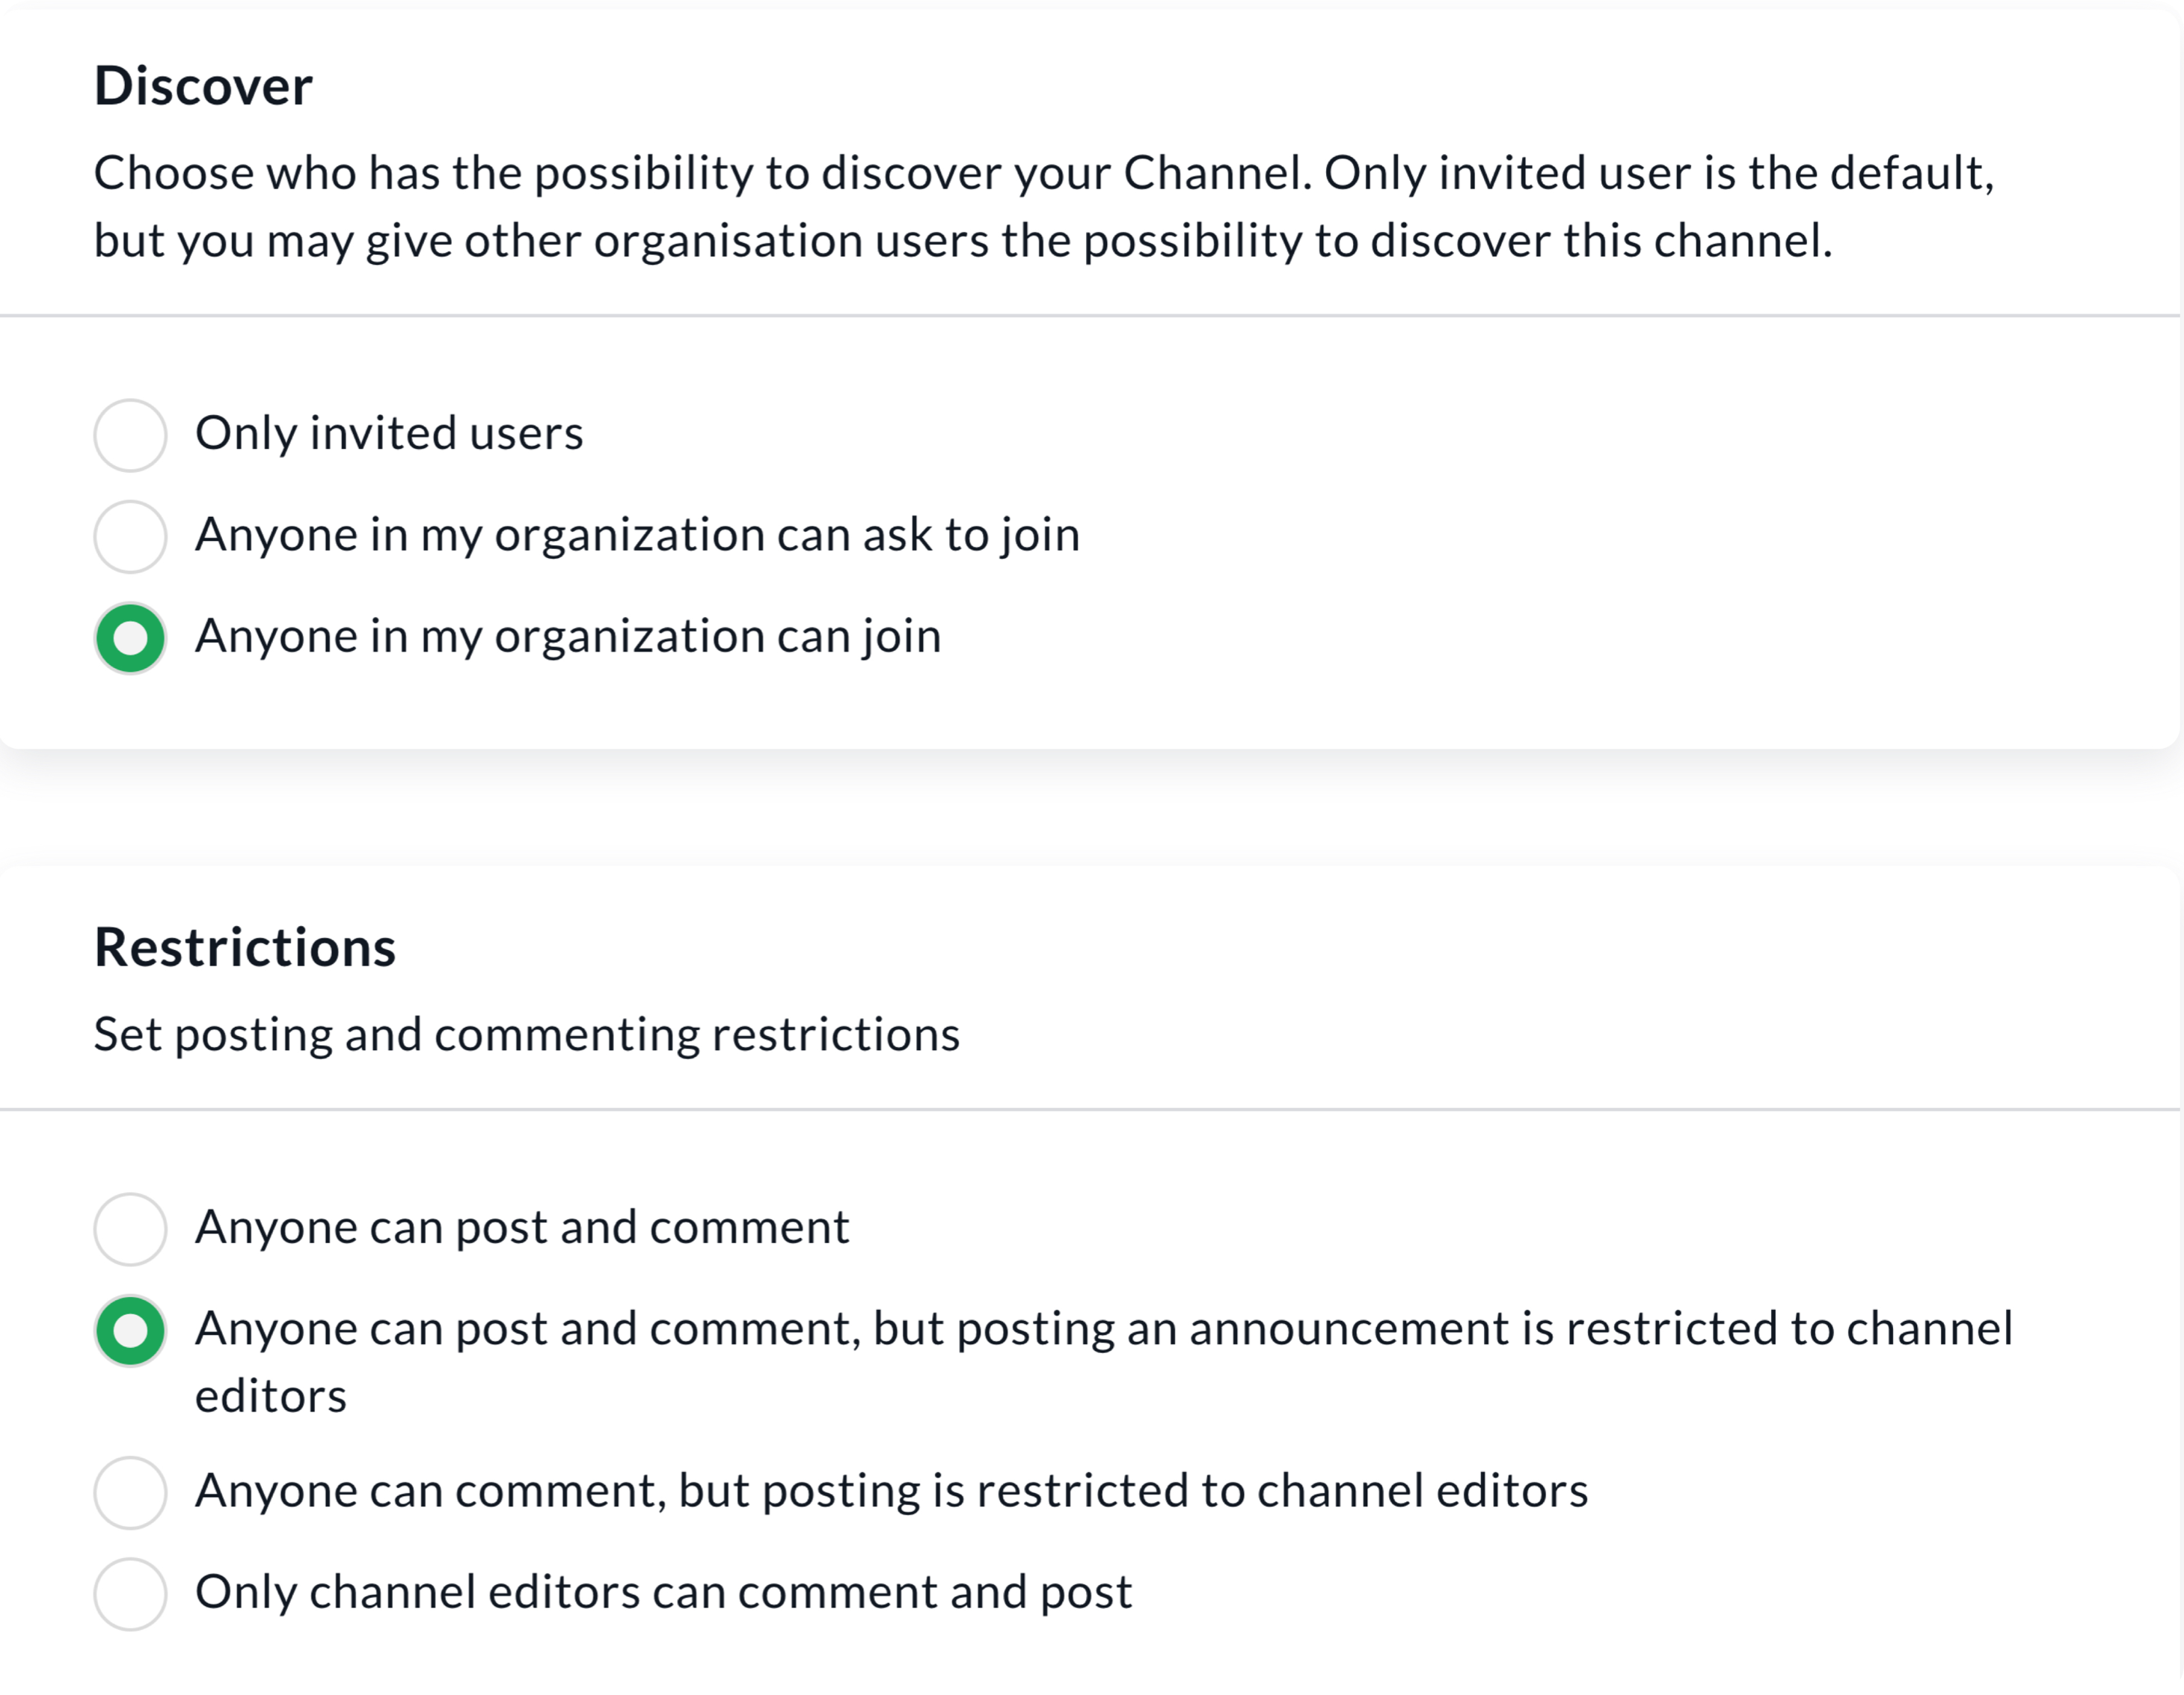Choose "Anyone can post and comment"
The image size is (2184, 1695).
coord(130,1228)
